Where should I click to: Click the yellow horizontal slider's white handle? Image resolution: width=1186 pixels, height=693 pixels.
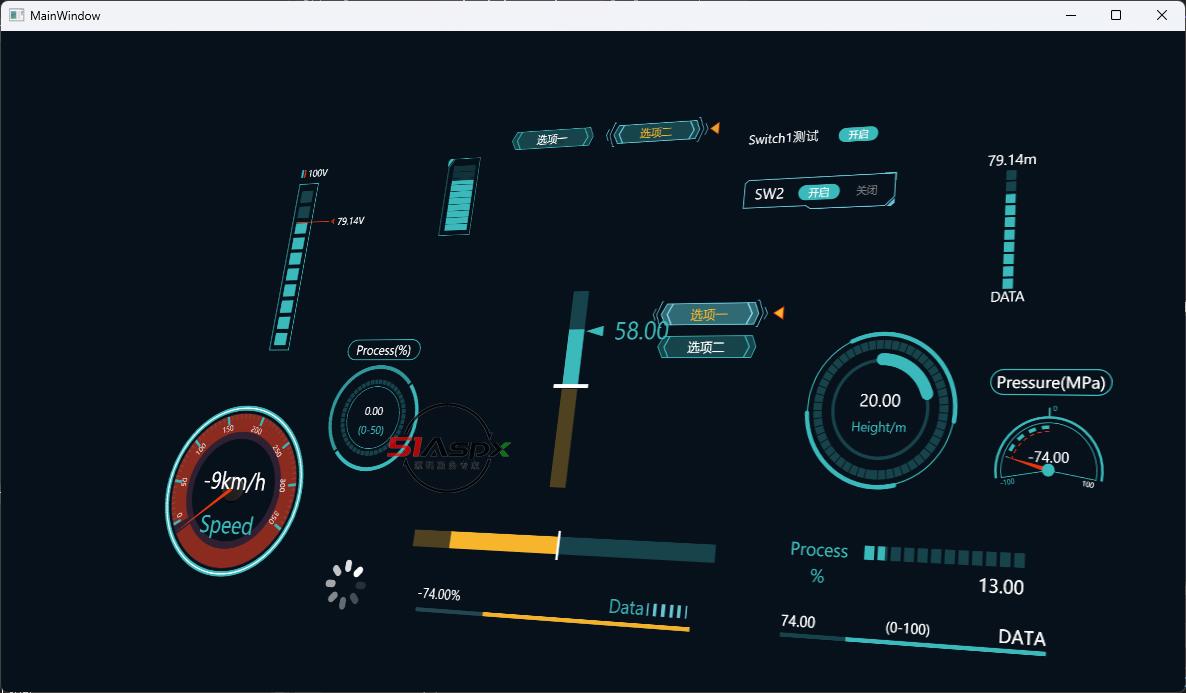(x=558, y=545)
